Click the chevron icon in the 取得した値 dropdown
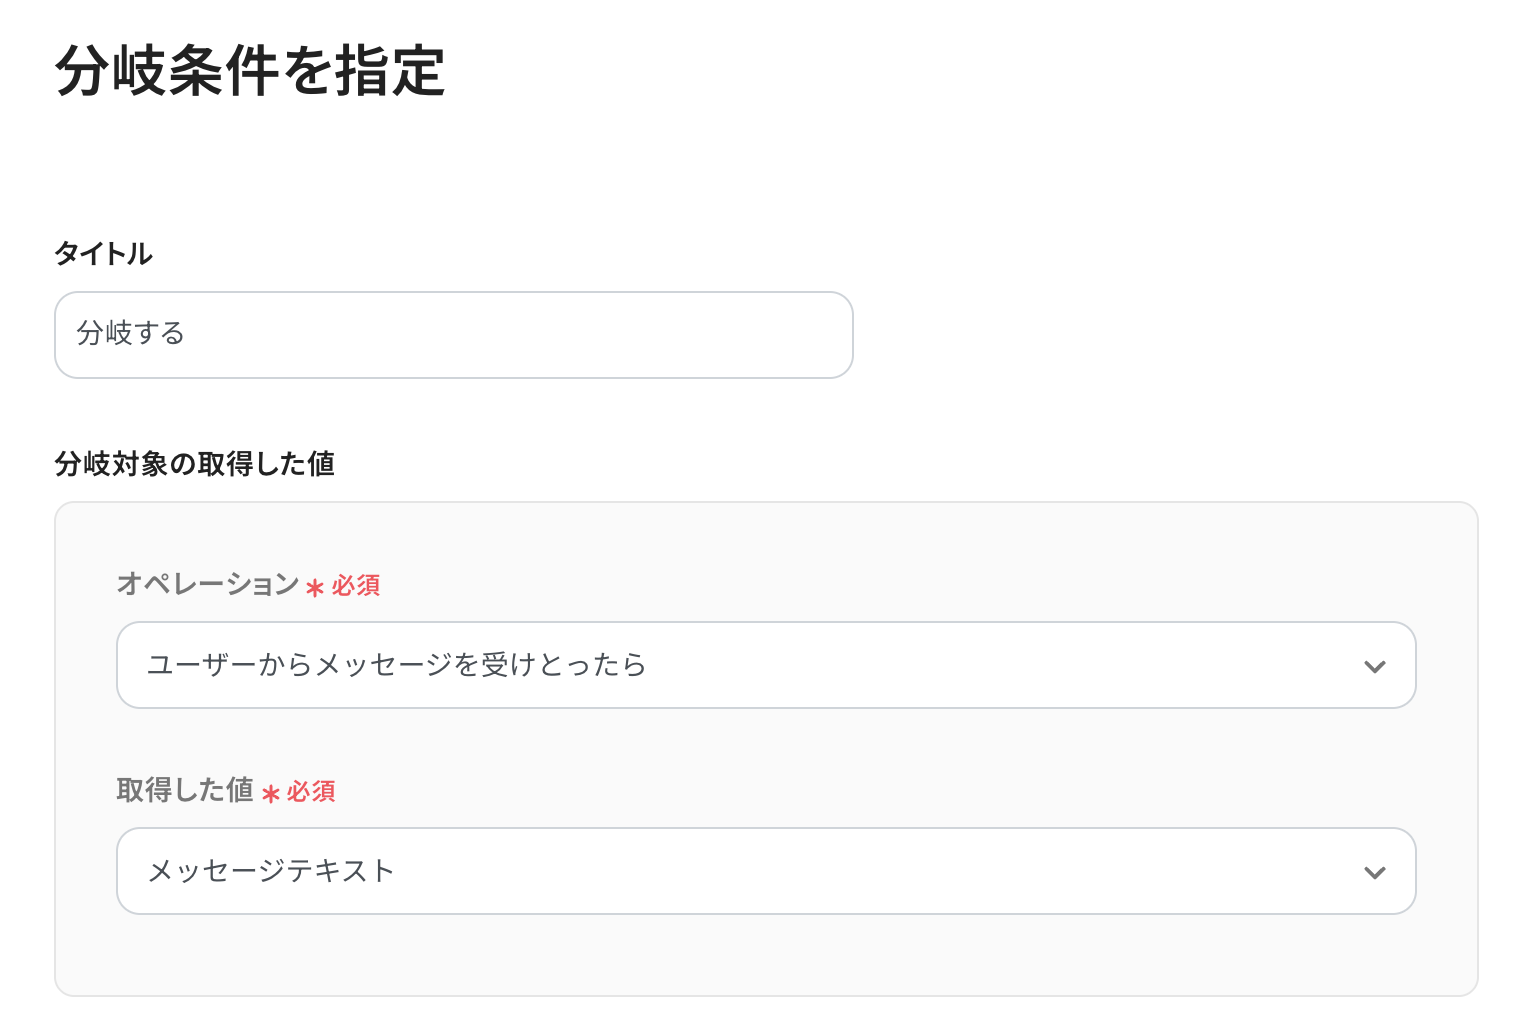The height and width of the screenshot is (1034, 1536). pyautogui.click(x=1375, y=873)
